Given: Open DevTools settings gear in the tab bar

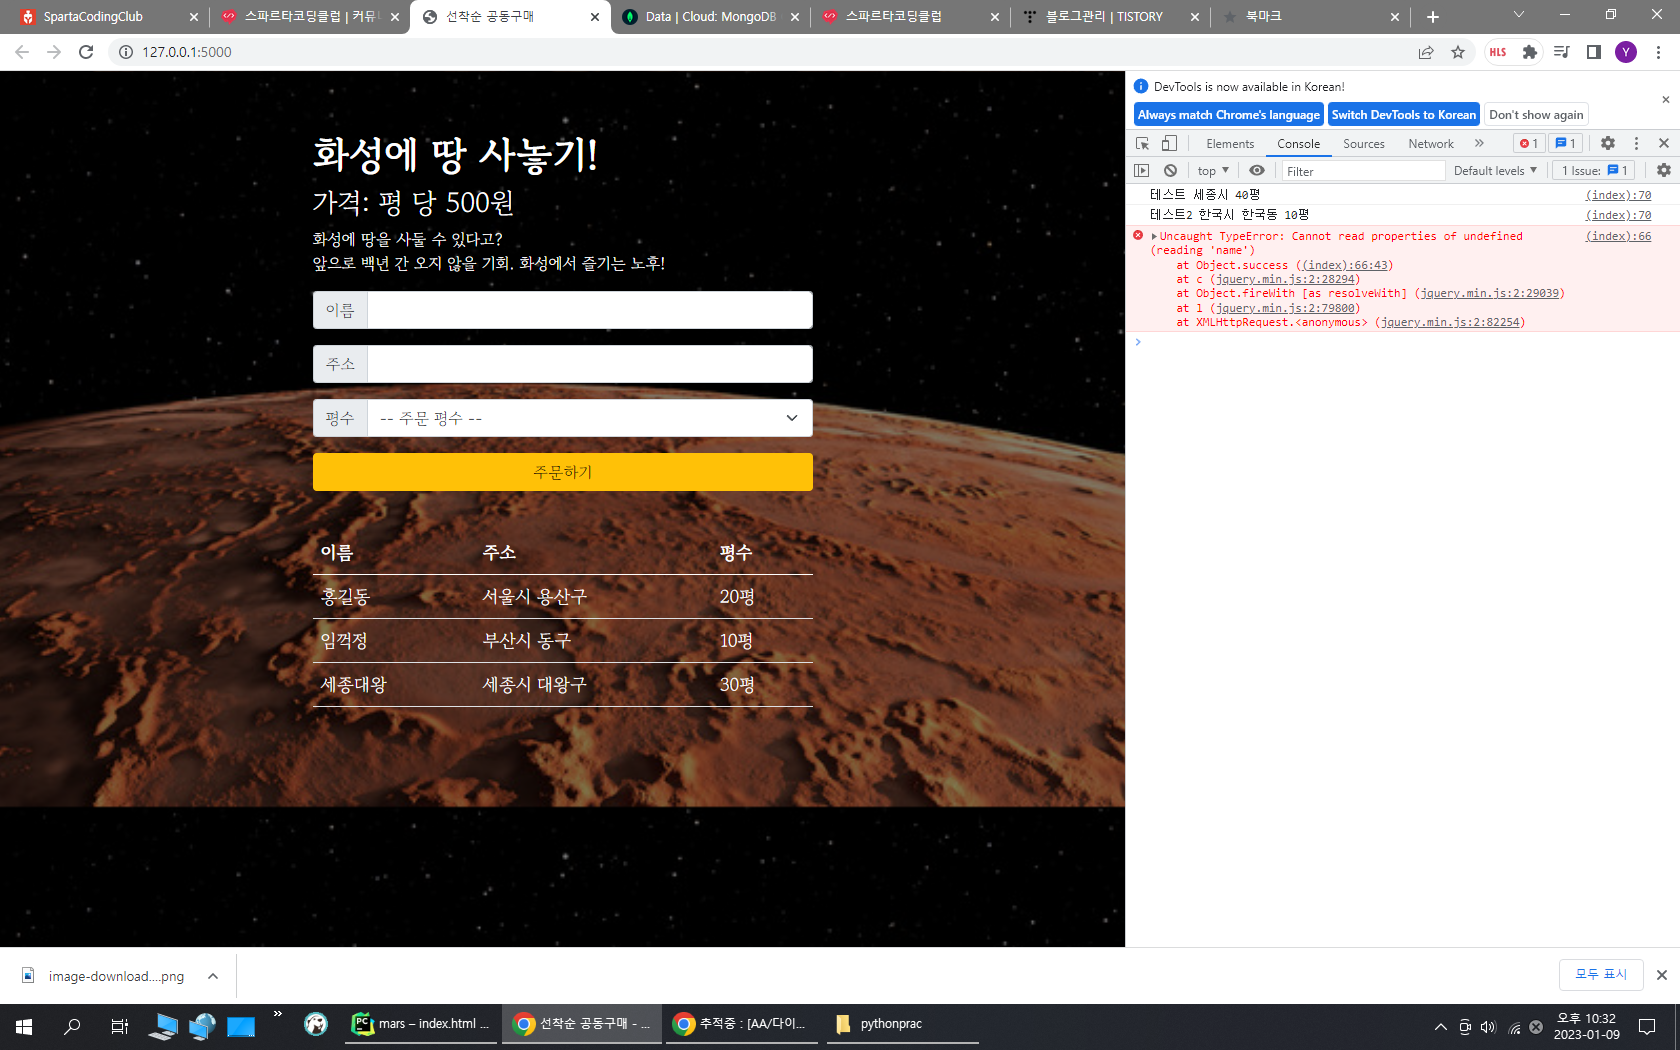Looking at the screenshot, I should point(1608,143).
